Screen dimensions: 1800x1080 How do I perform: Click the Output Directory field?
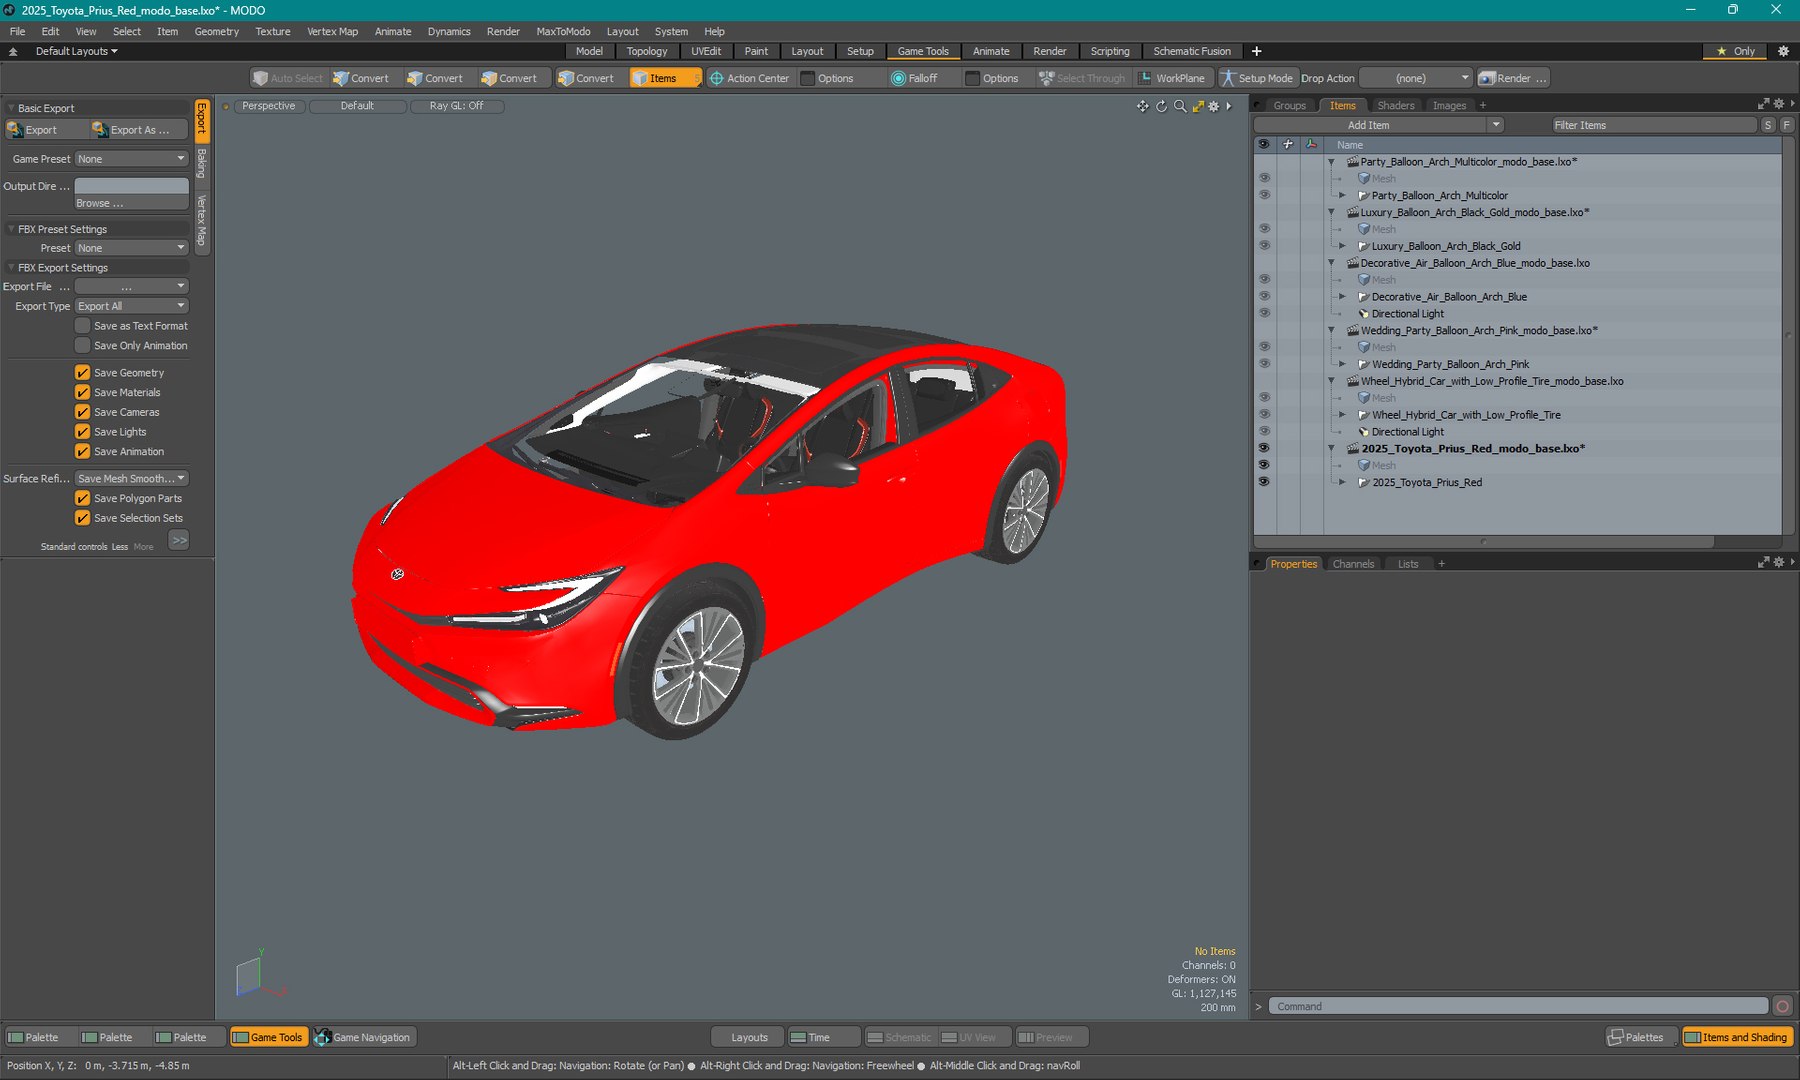pos(132,186)
